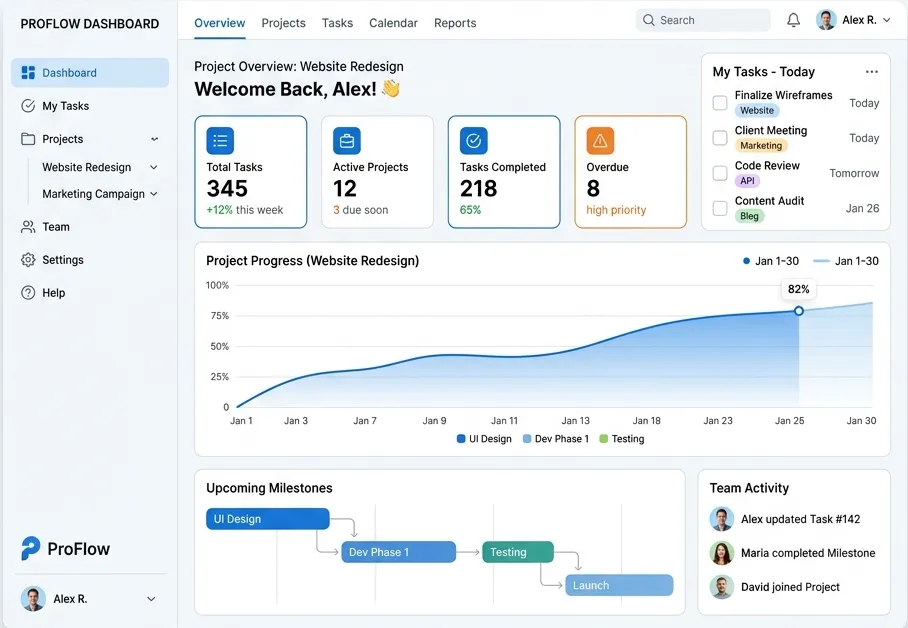The image size is (908, 628).
Task: Check the Content Audit task checkbox
Action: point(720,208)
